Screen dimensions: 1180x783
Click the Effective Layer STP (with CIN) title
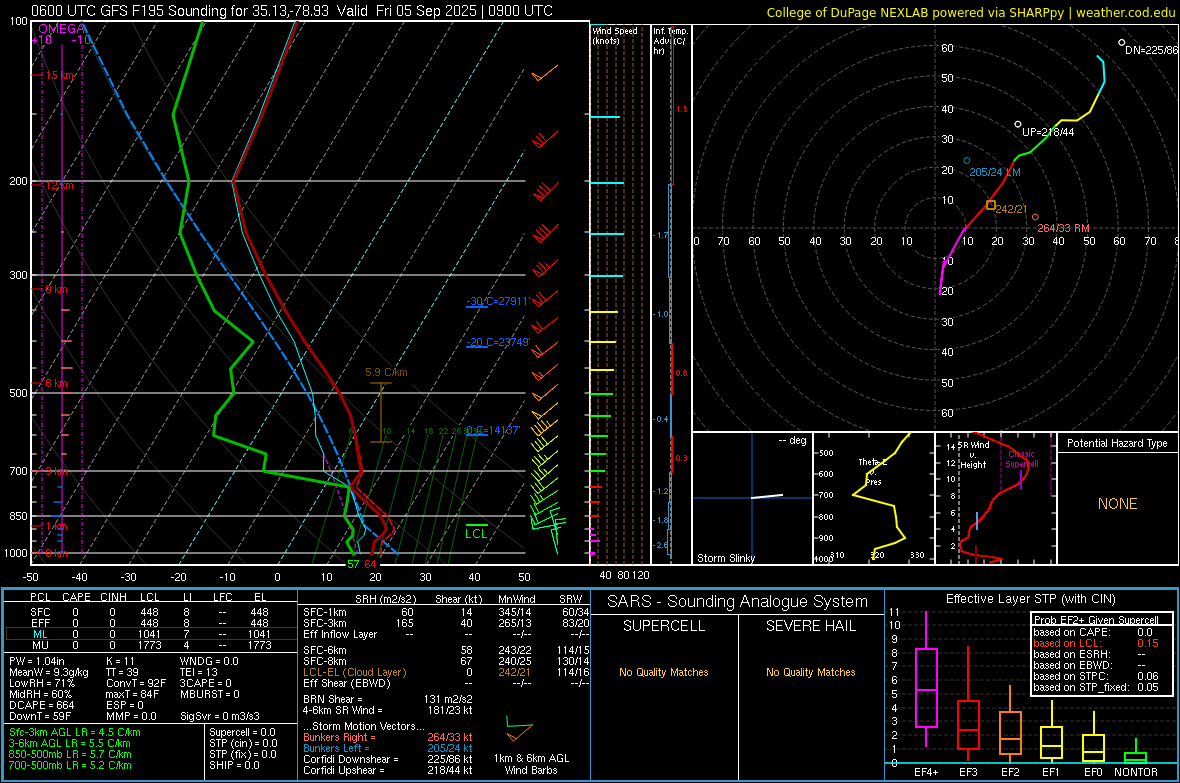1030,599
